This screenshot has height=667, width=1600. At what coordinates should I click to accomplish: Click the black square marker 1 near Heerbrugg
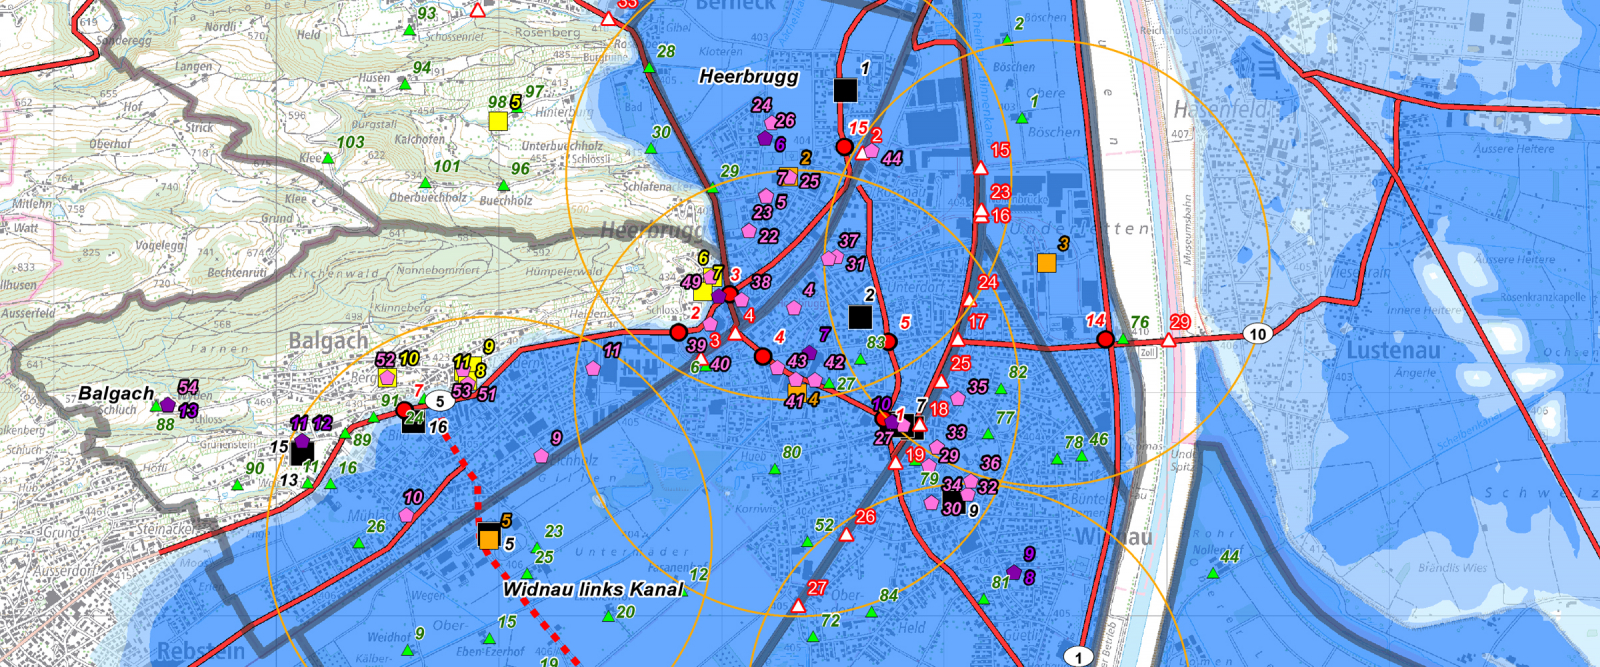pos(845,91)
